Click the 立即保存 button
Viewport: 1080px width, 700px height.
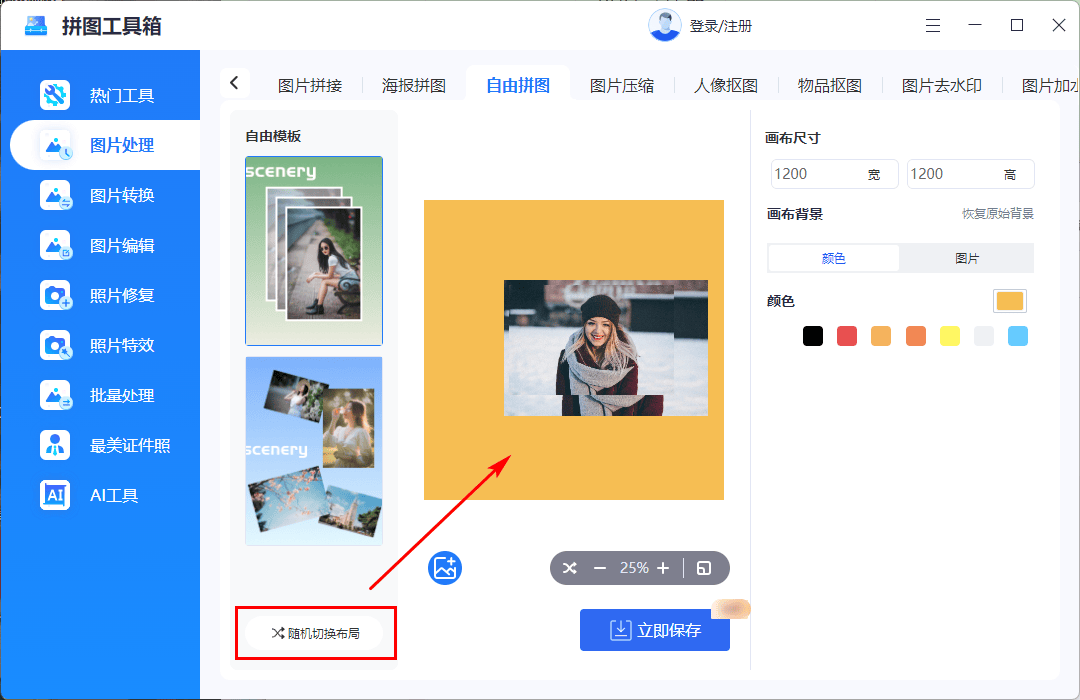tap(655, 630)
